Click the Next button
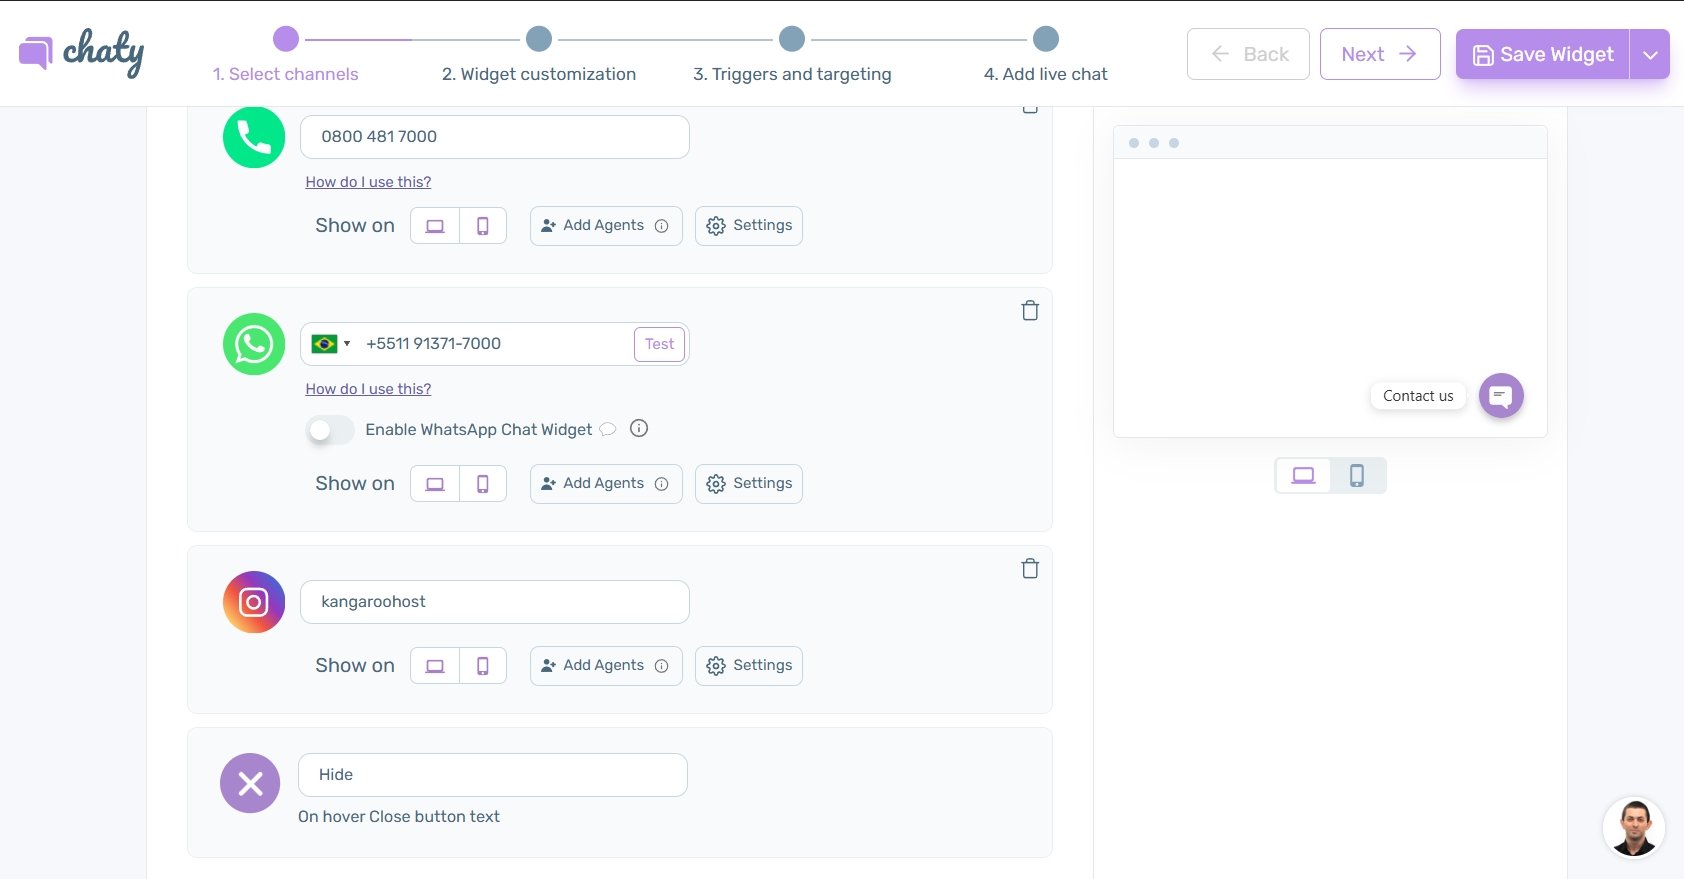This screenshot has width=1684, height=879. [x=1379, y=54]
